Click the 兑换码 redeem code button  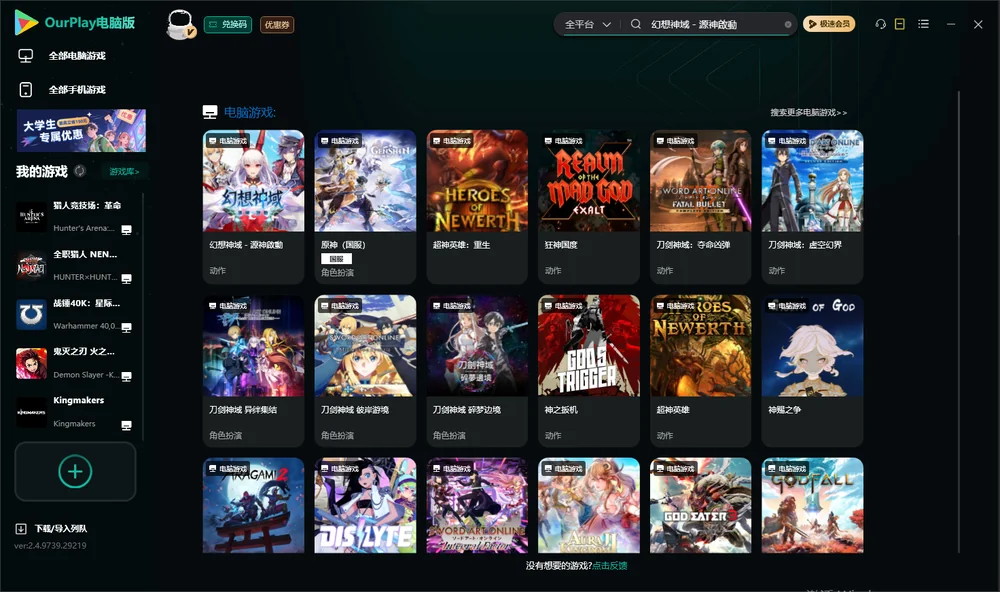tap(228, 25)
